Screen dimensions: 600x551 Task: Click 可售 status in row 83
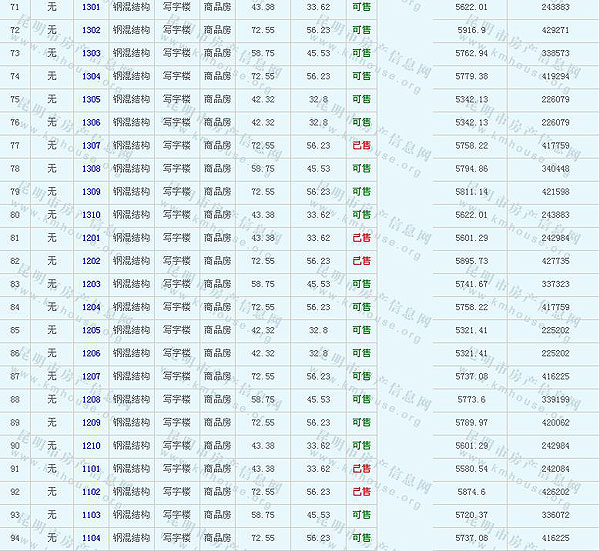click(x=361, y=284)
